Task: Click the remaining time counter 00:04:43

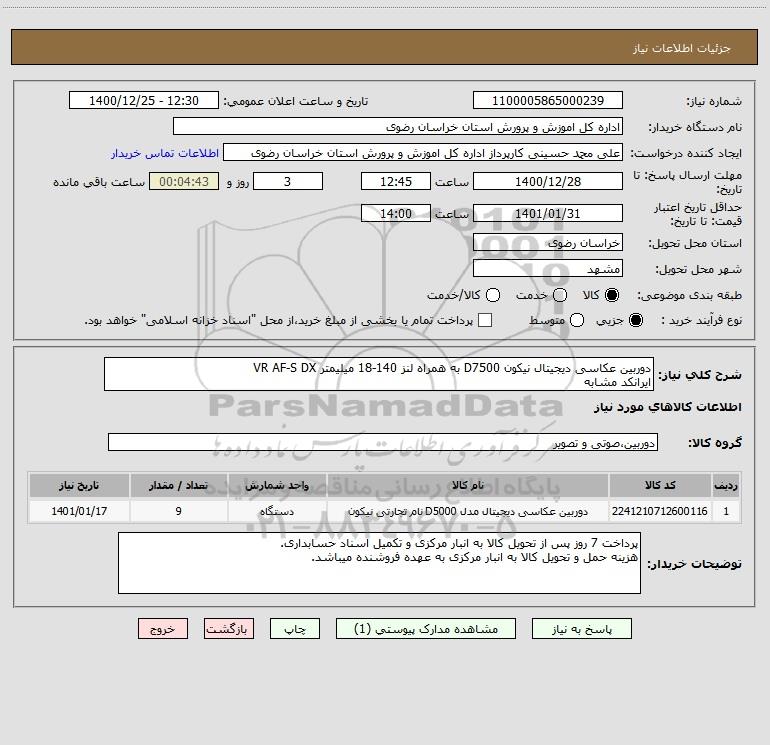Action: click(x=184, y=181)
